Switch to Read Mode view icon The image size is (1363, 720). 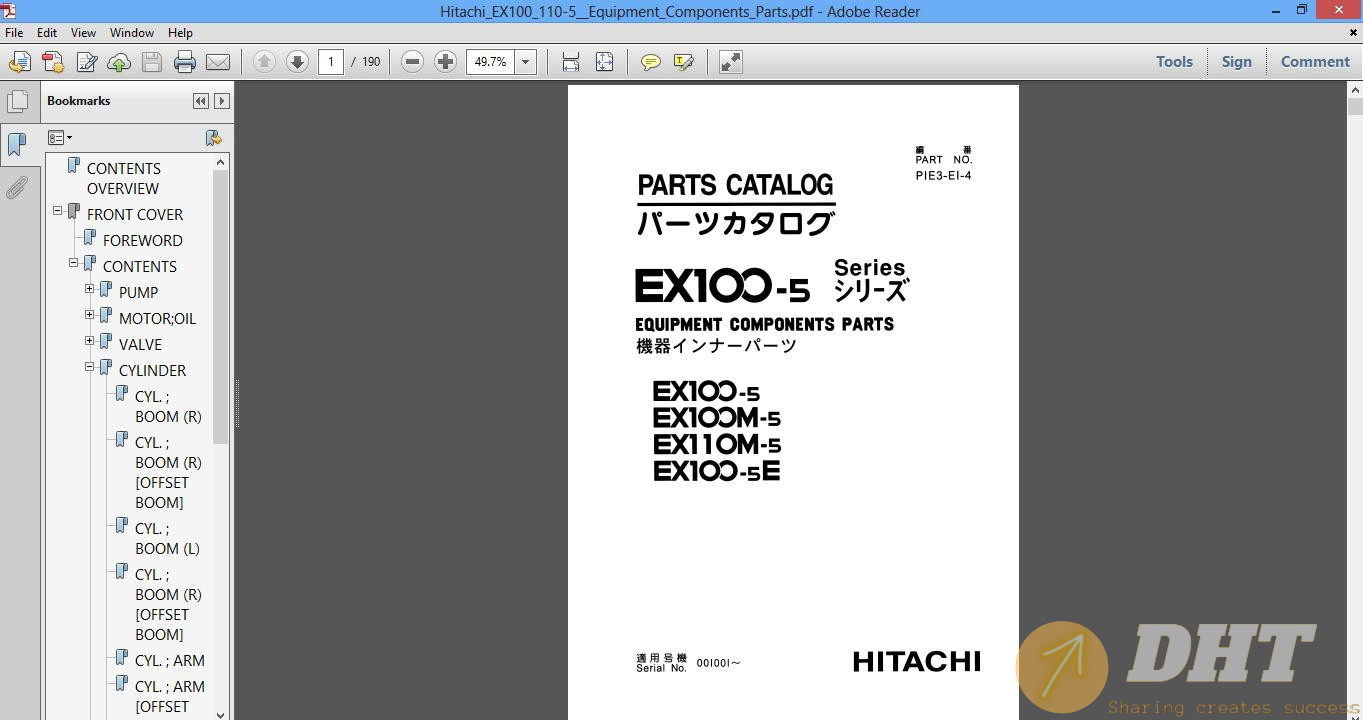coord(731,62)
